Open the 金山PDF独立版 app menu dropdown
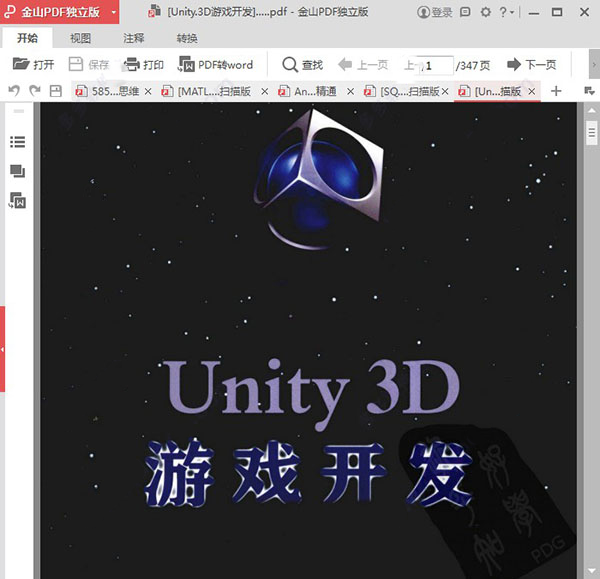 click(x=113, y=12)
